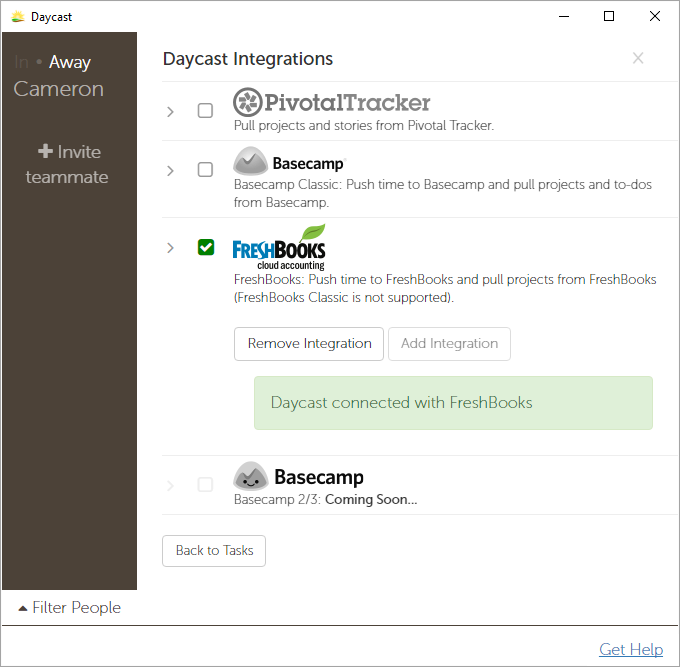The image size is (680, 667).
Task: Go Back to Tasks
Action: (x=214, y=551)
